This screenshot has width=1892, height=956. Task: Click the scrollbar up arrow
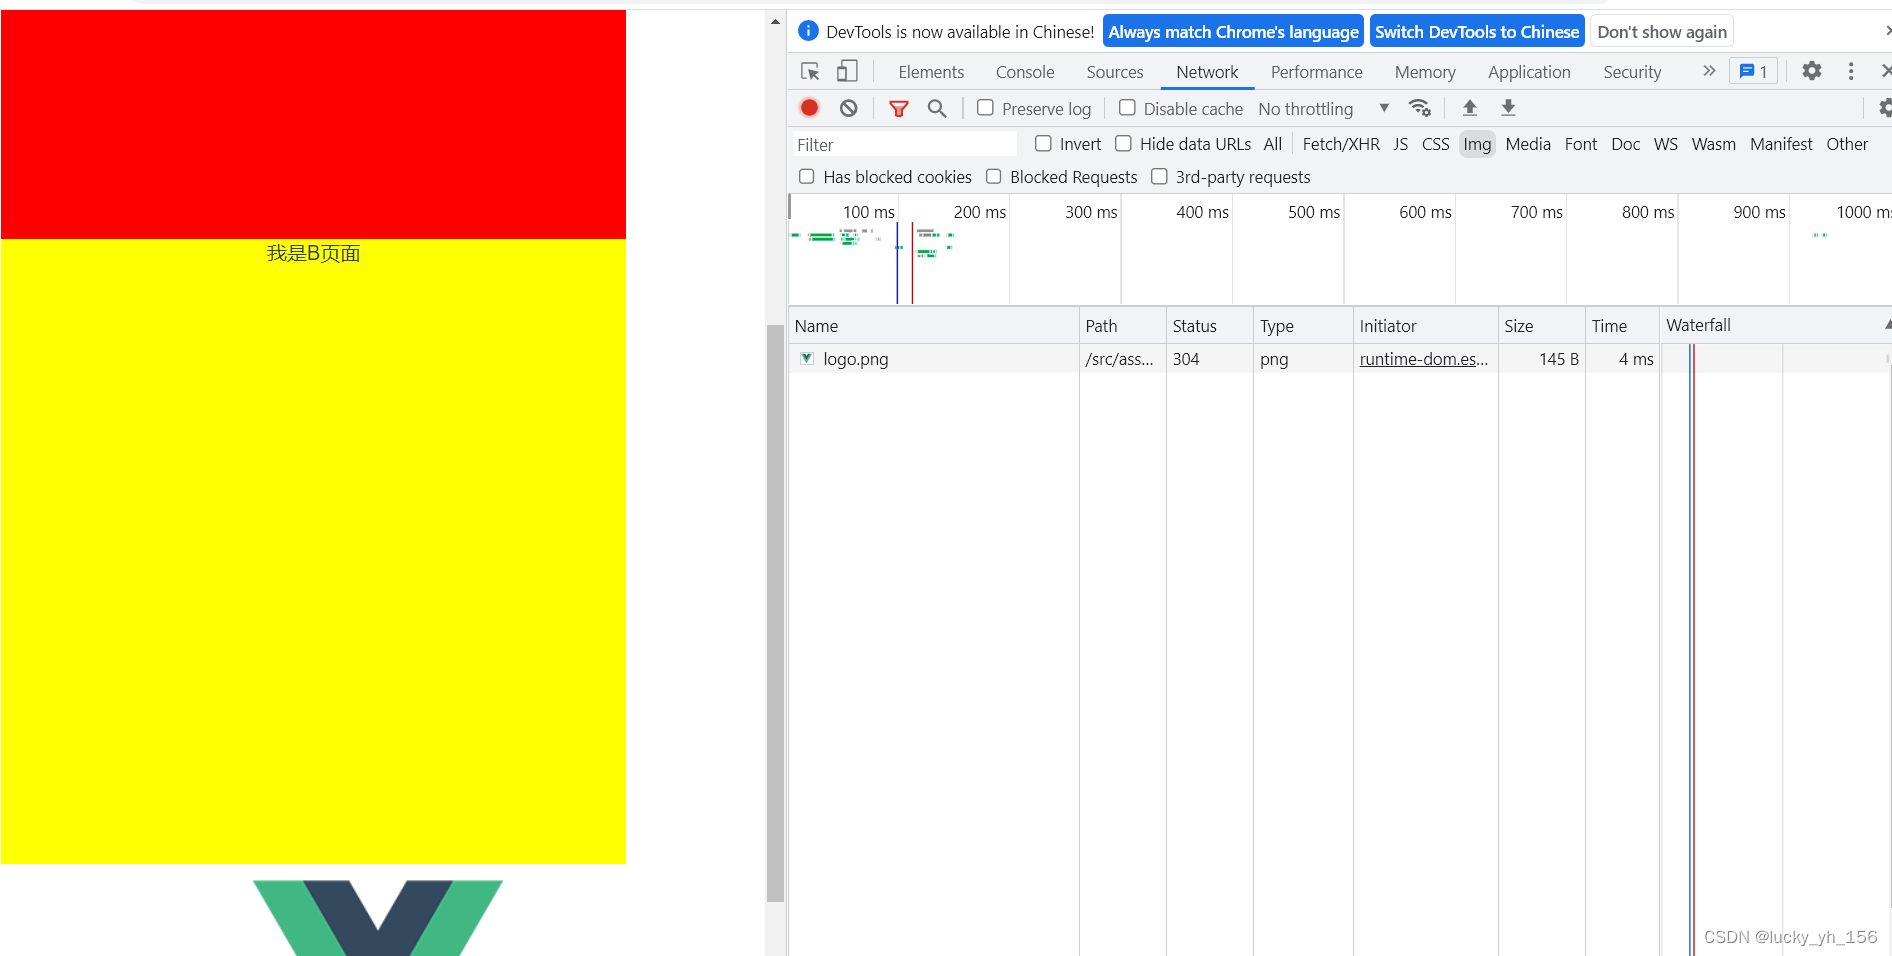tap(775, 21)
